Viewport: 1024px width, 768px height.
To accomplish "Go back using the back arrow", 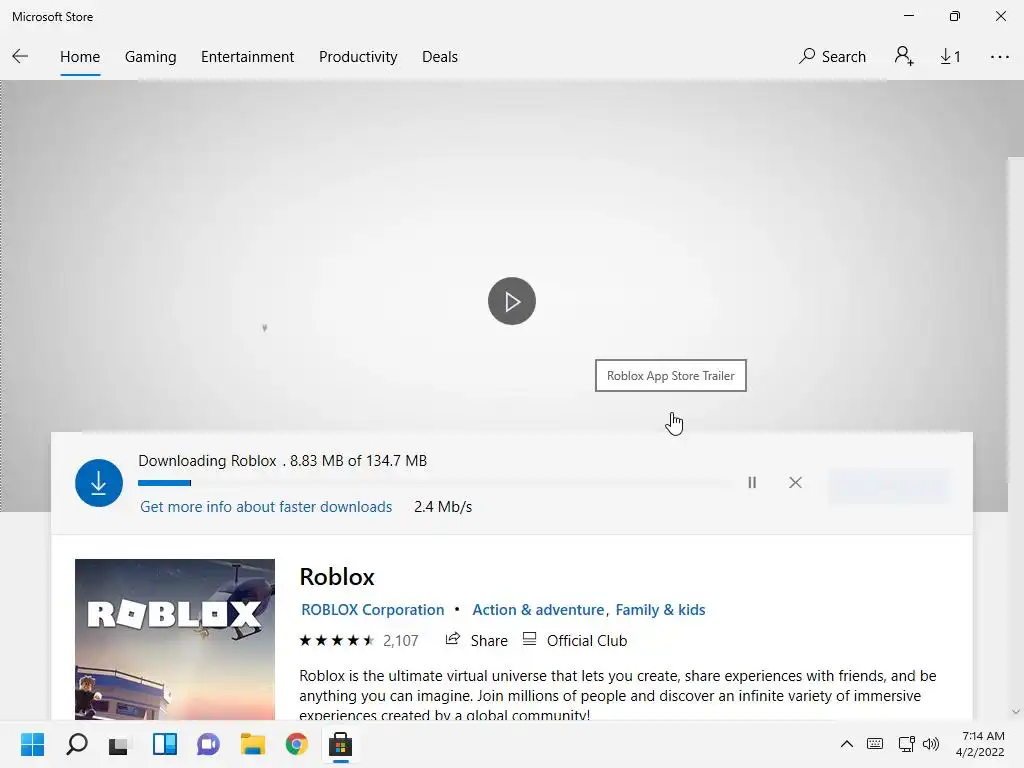I will (20, 57).
